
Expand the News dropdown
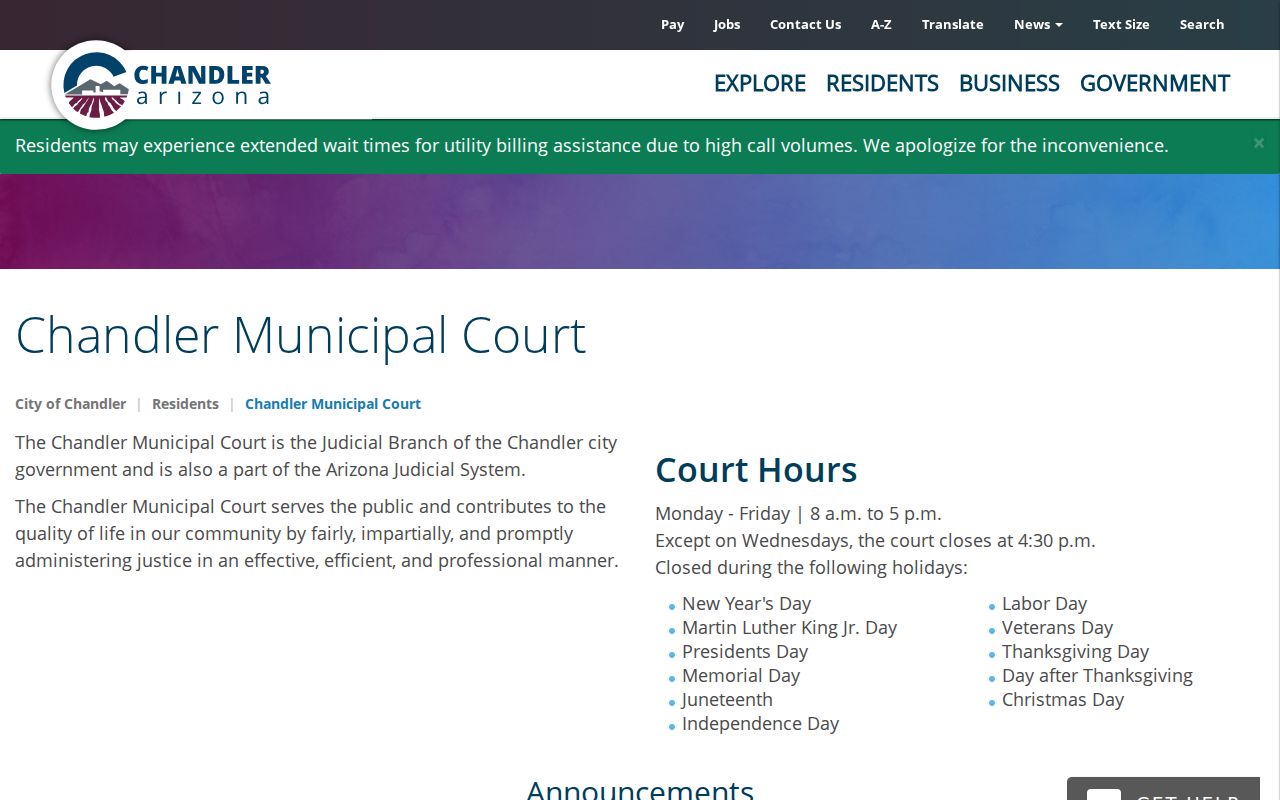click(x=1038, y=24)
